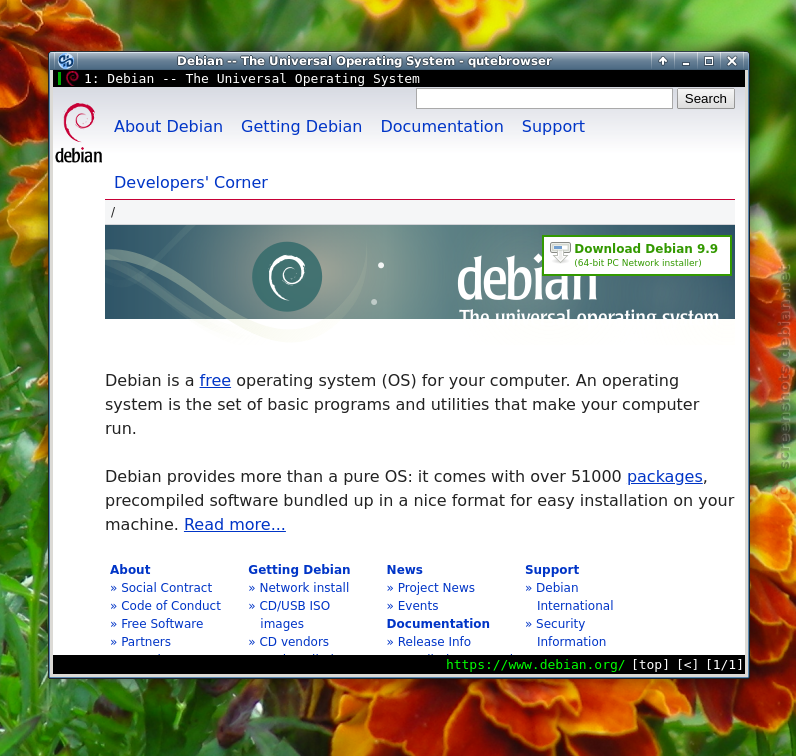Close the qutebrowser window

[732, 61]
